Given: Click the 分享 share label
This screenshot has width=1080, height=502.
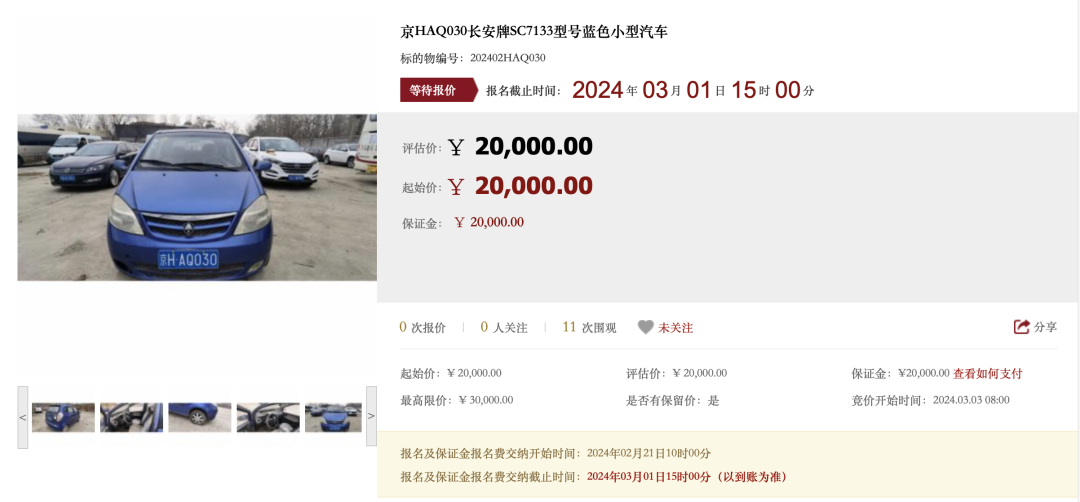Looking at the screenshot, I should click(x=1045, y=327).
